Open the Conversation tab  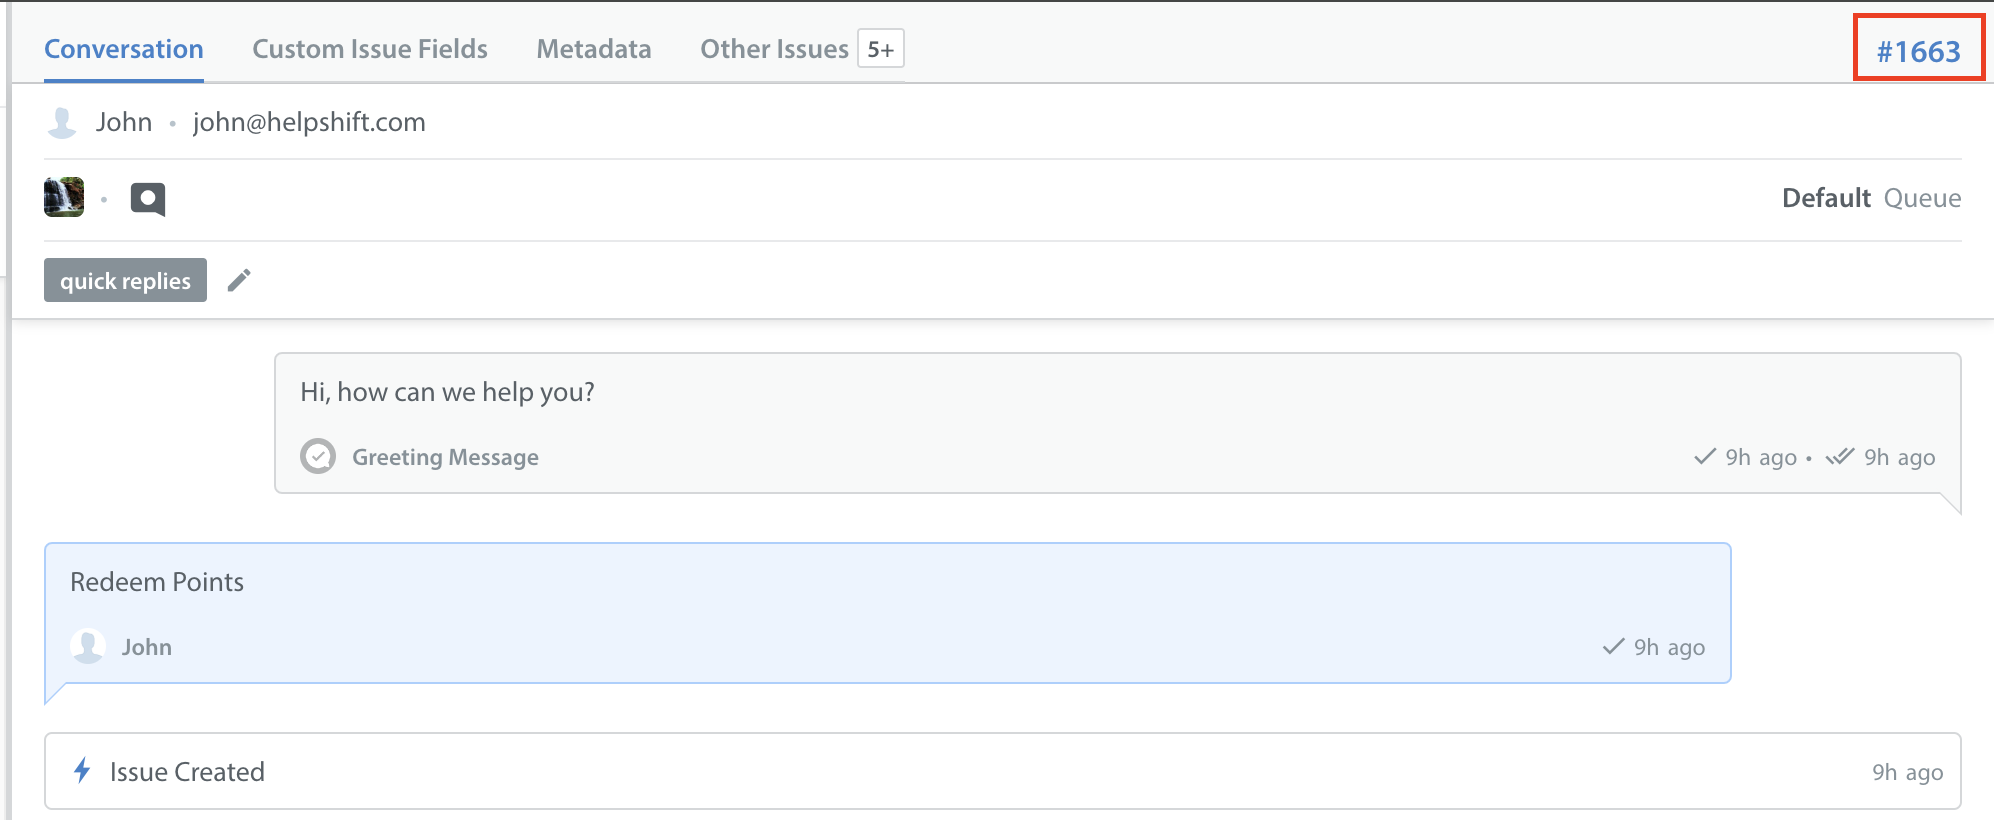[x=124, y=49]
